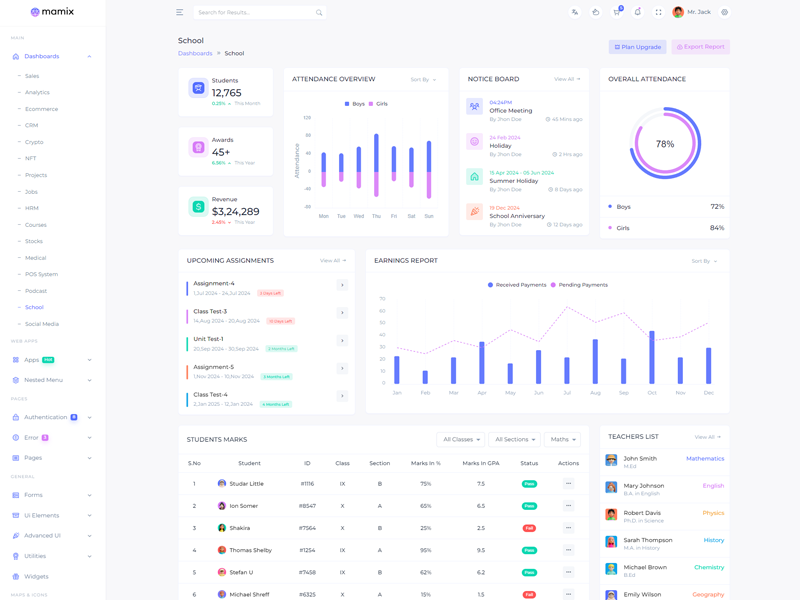The width and height of the screenshot is (800, 600).
Task: Open the actions menu for Studer Little
Action: [x=568, y=484]
